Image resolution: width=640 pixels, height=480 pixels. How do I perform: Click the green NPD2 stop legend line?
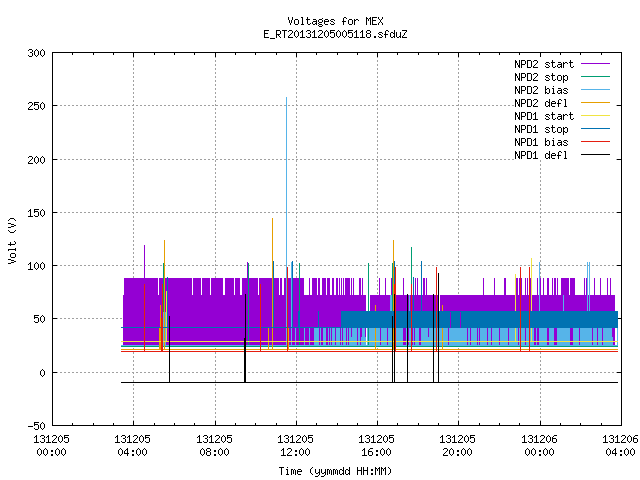click(x=595, y=77)
